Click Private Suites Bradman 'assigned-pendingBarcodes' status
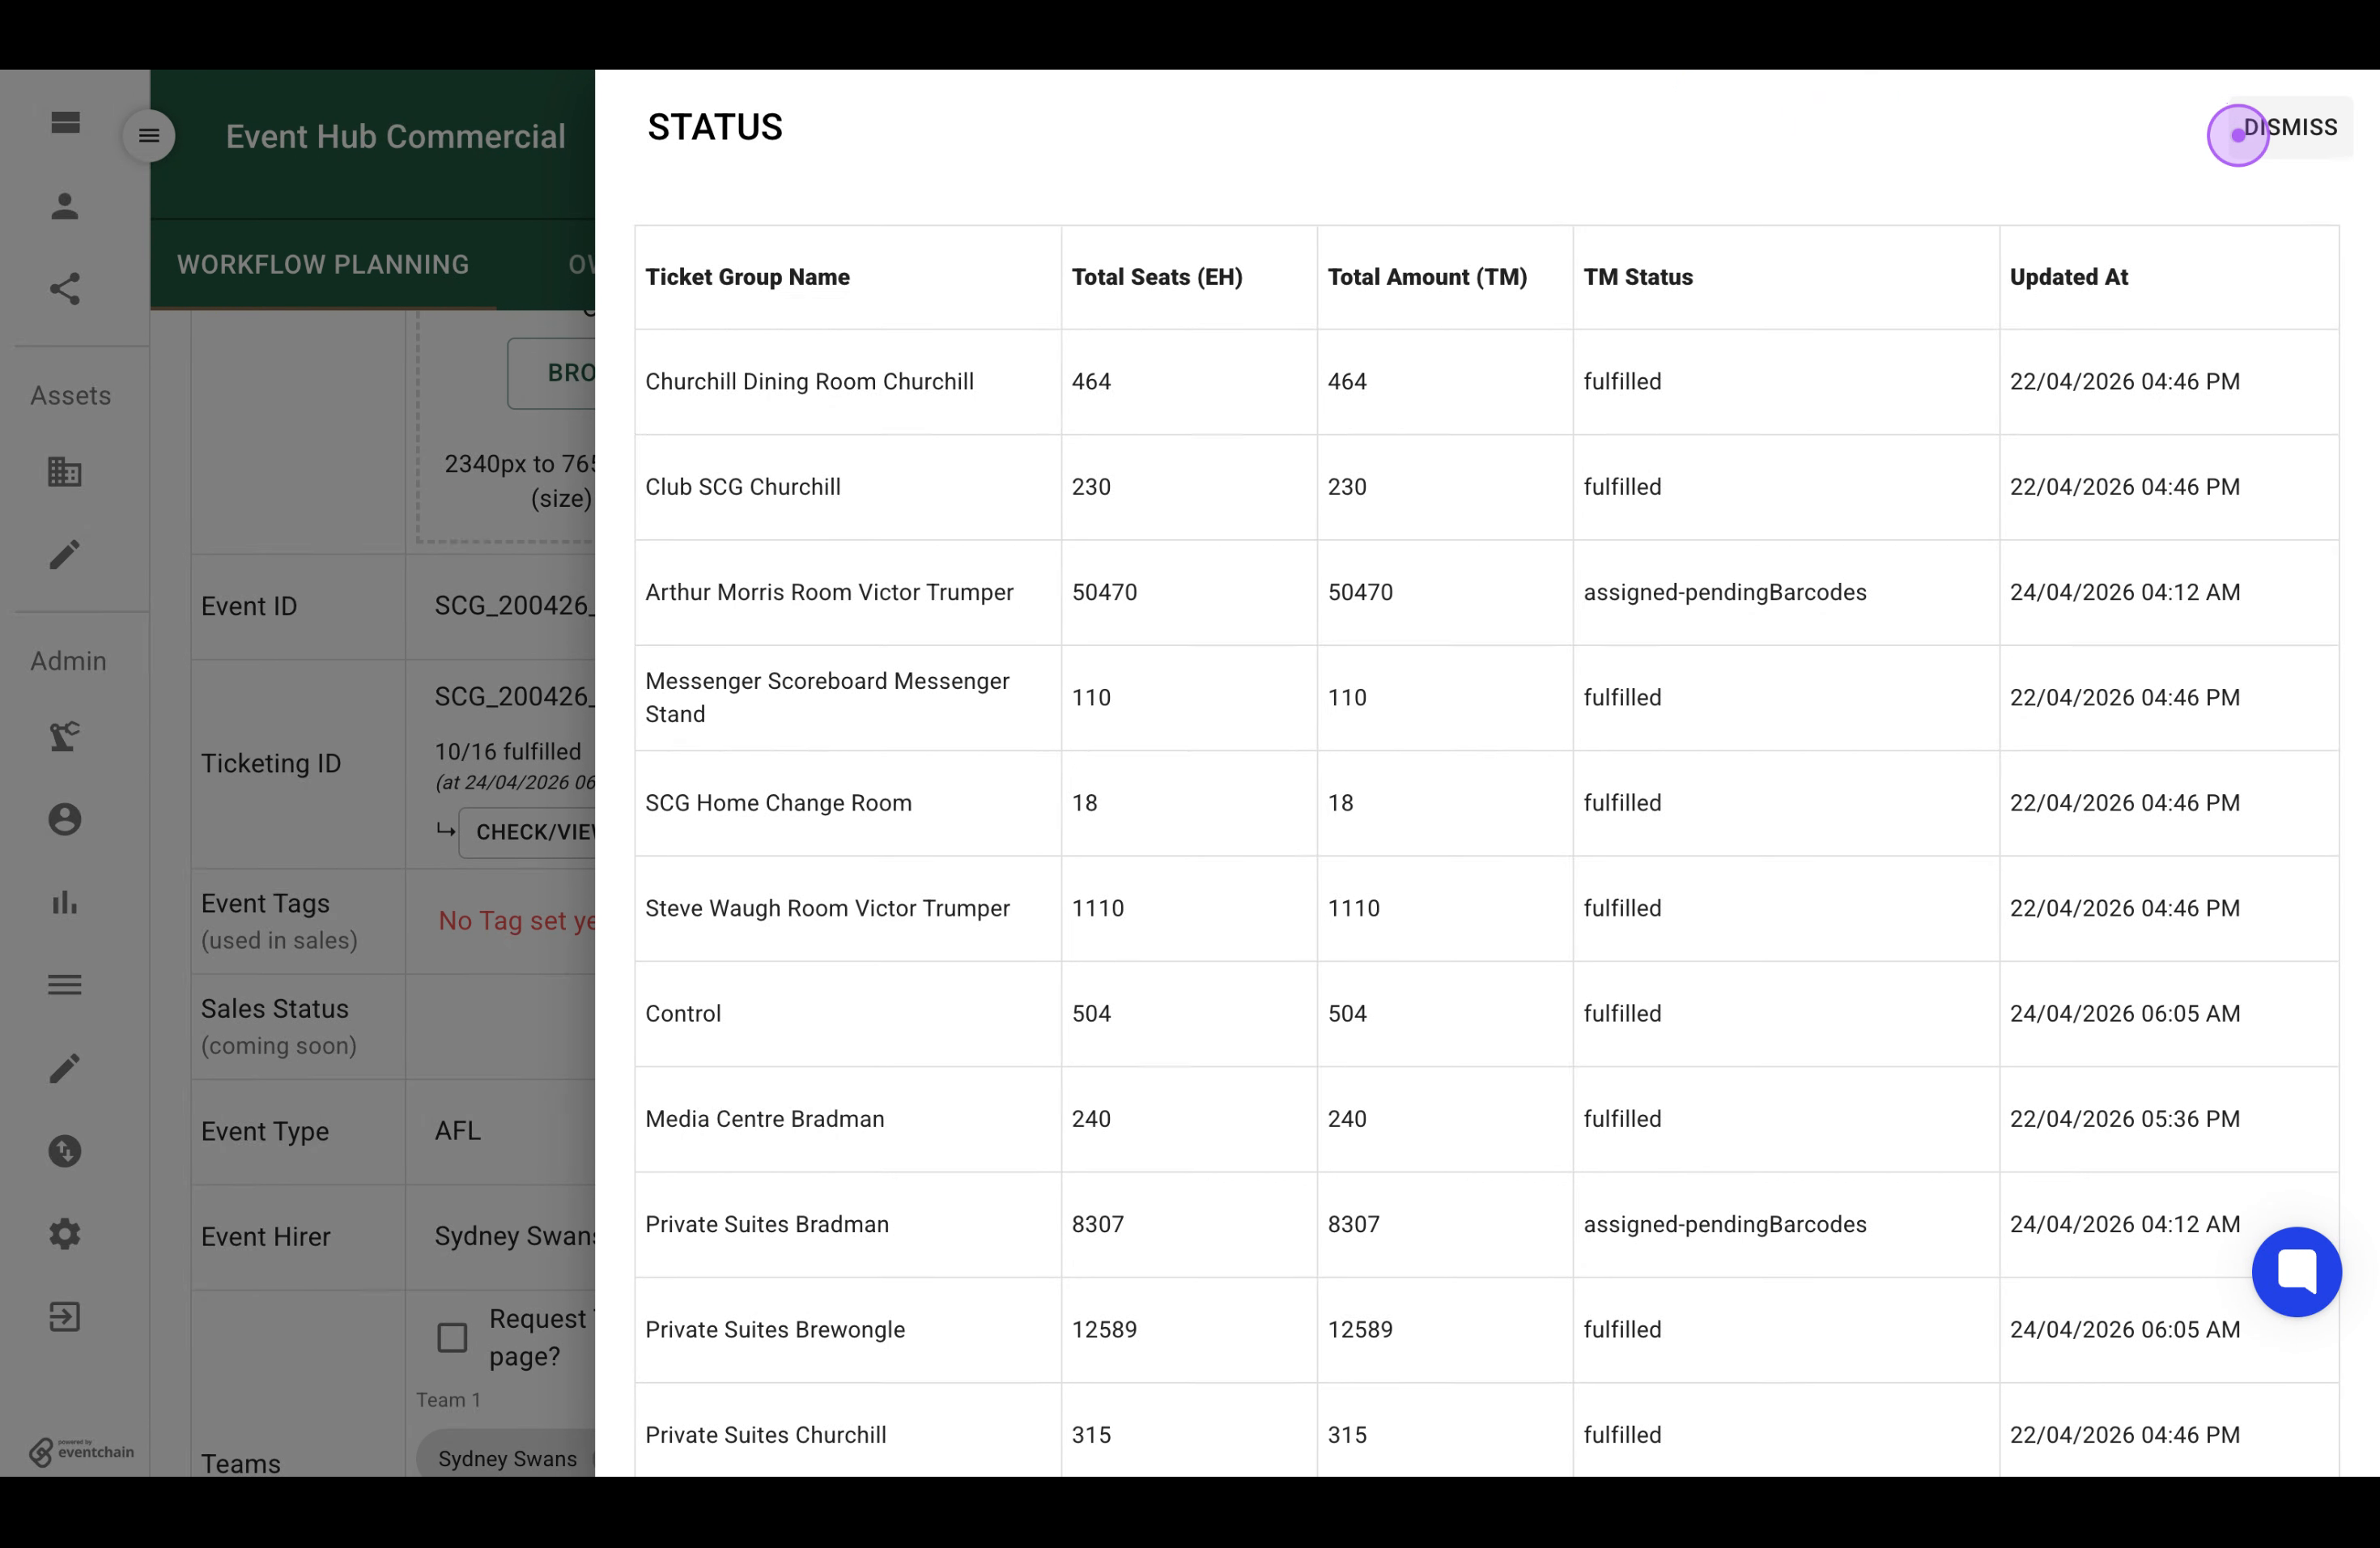 [x=1724, y=1224]
